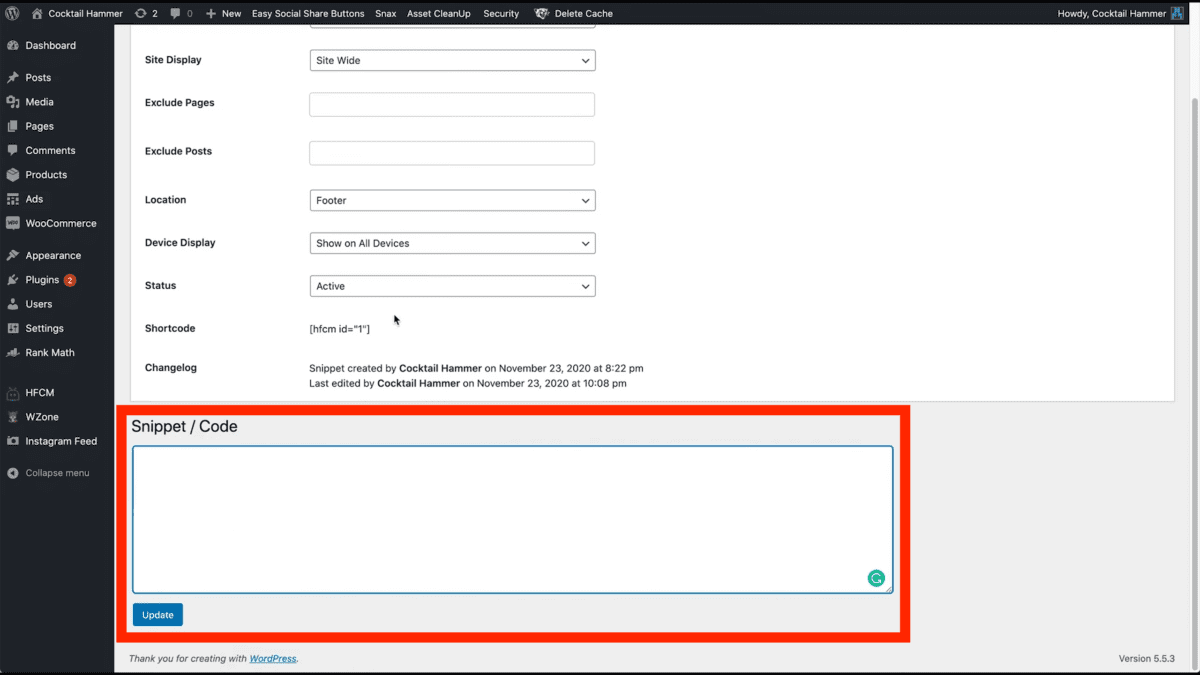Screen dimensions: 1200x675
Task: Open the Site Display dropdown
Action: coord(452,60)
